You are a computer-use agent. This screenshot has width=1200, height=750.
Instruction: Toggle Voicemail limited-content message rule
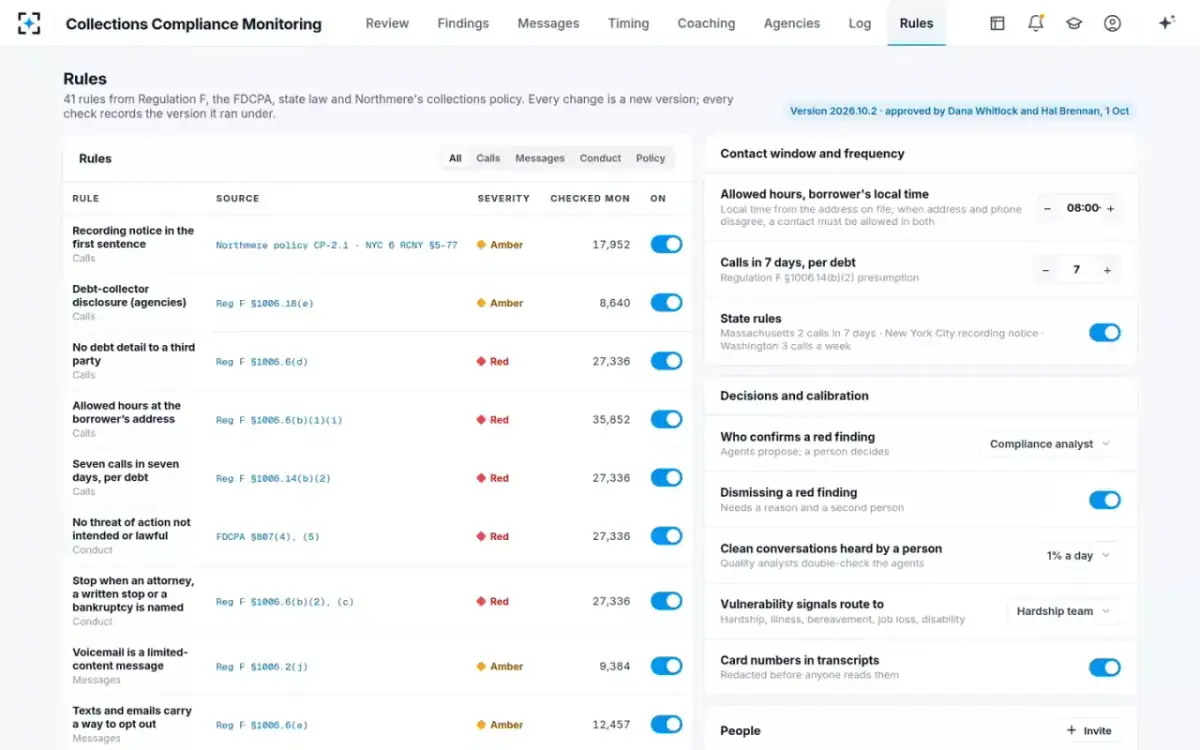pyautogui.click(x=666, y=666)
